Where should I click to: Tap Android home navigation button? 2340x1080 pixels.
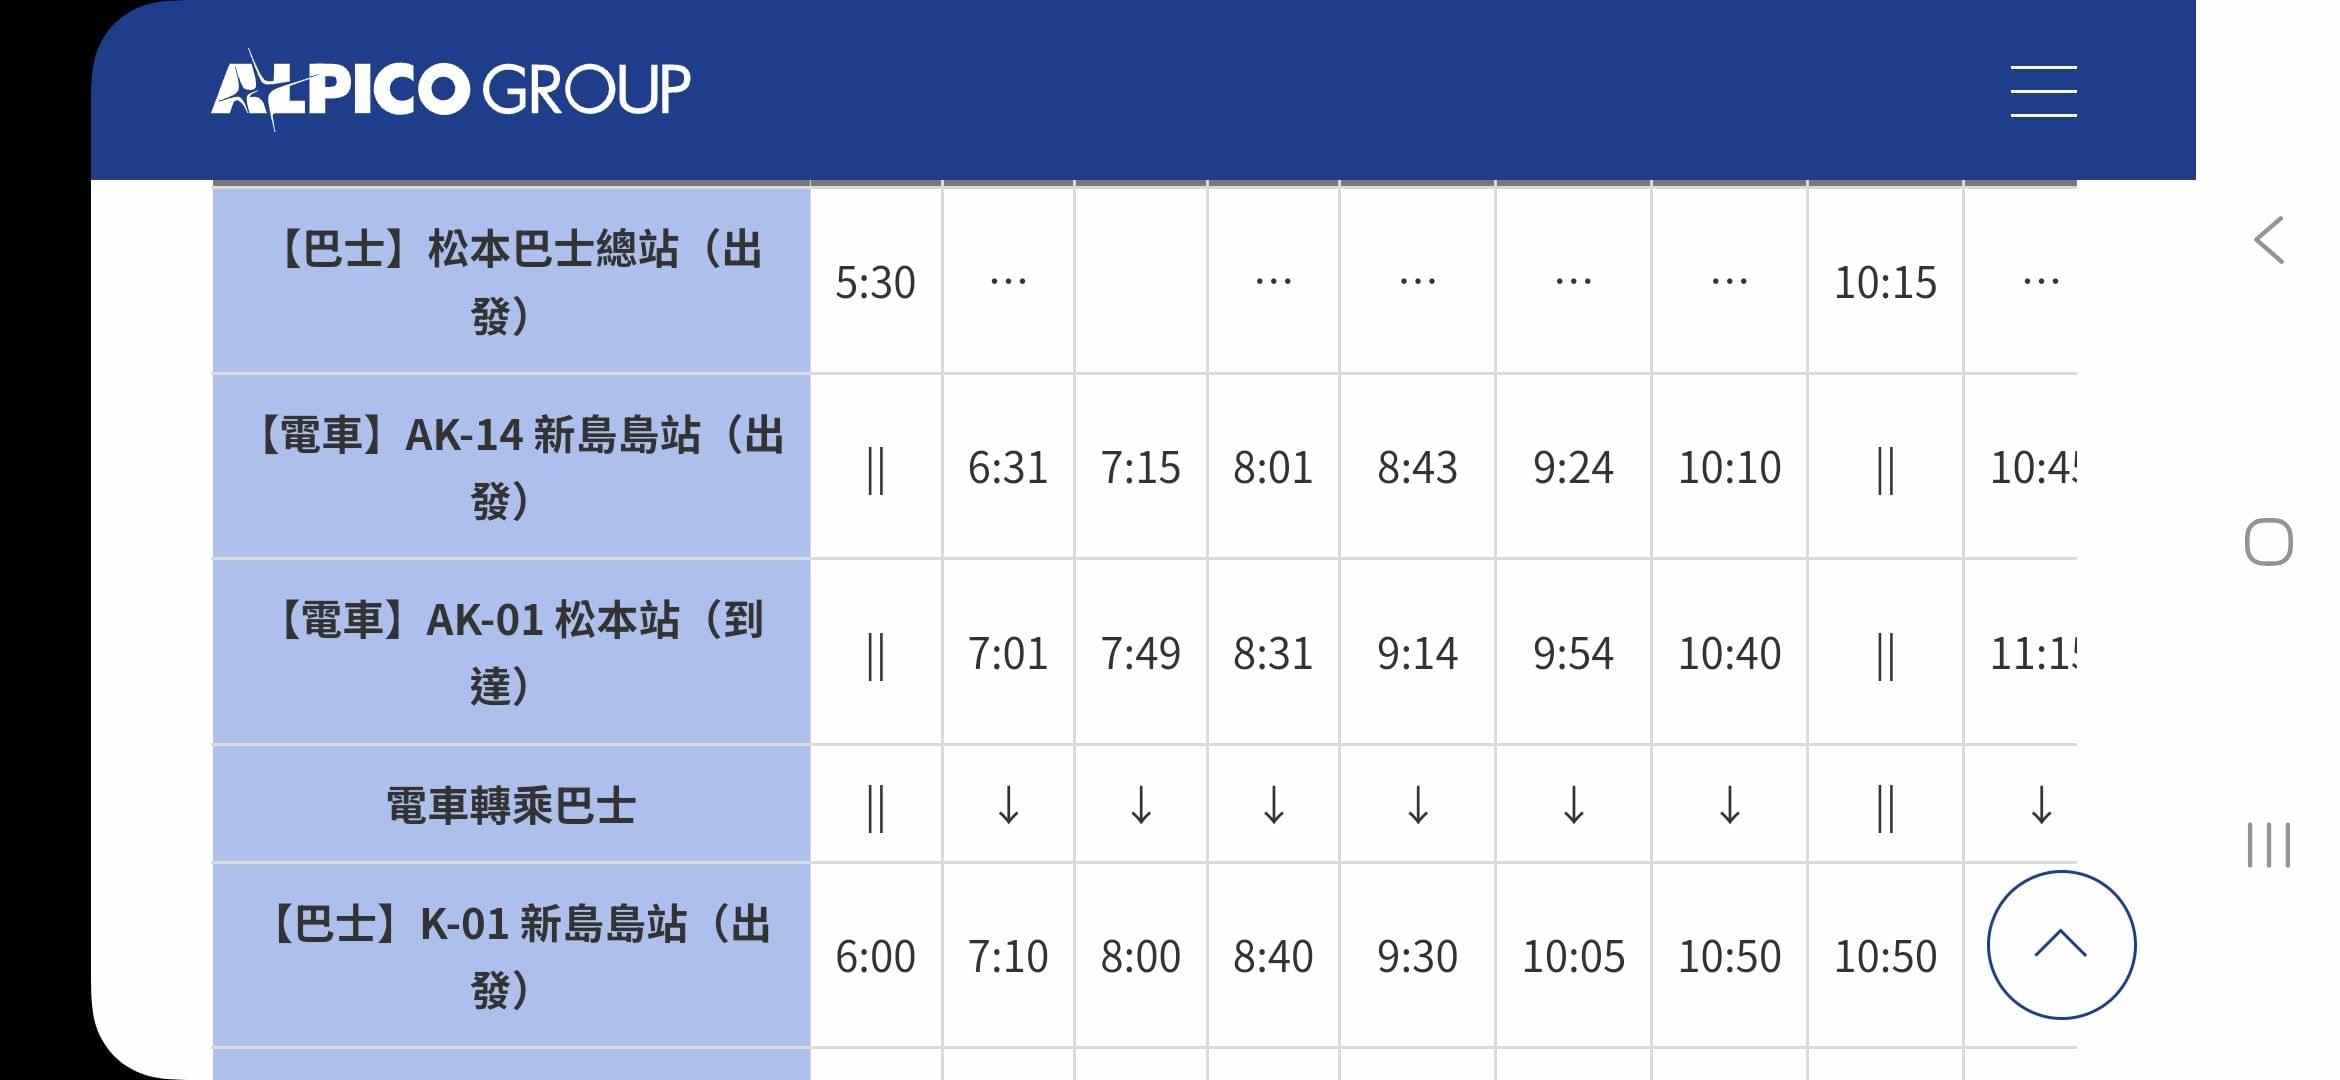(2268, 543)
